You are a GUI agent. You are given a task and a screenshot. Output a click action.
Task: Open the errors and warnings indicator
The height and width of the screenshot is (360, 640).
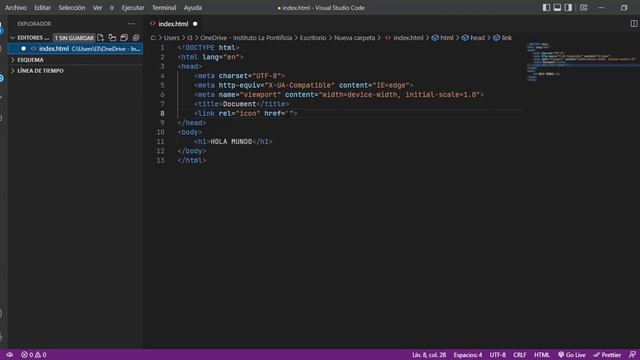(x=34, y=355)
